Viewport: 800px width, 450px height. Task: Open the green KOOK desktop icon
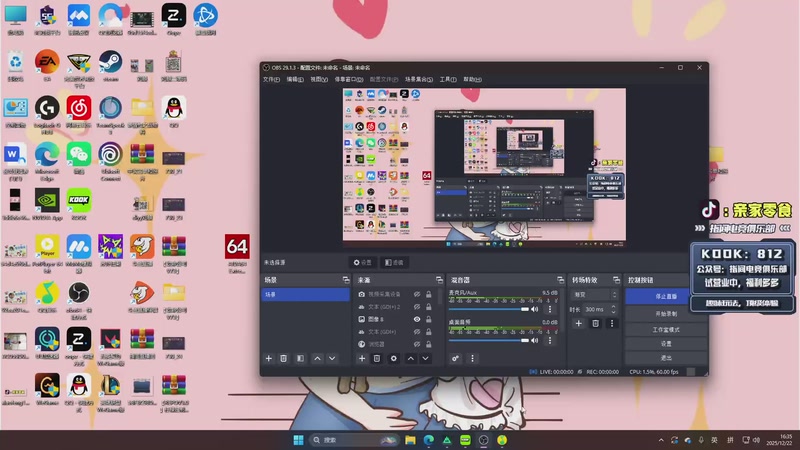79,204
